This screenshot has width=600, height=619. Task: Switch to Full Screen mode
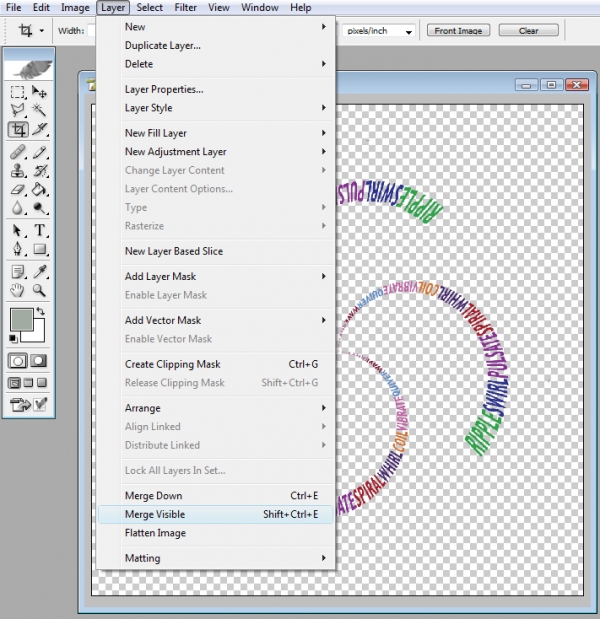click(x=42, y=383)
